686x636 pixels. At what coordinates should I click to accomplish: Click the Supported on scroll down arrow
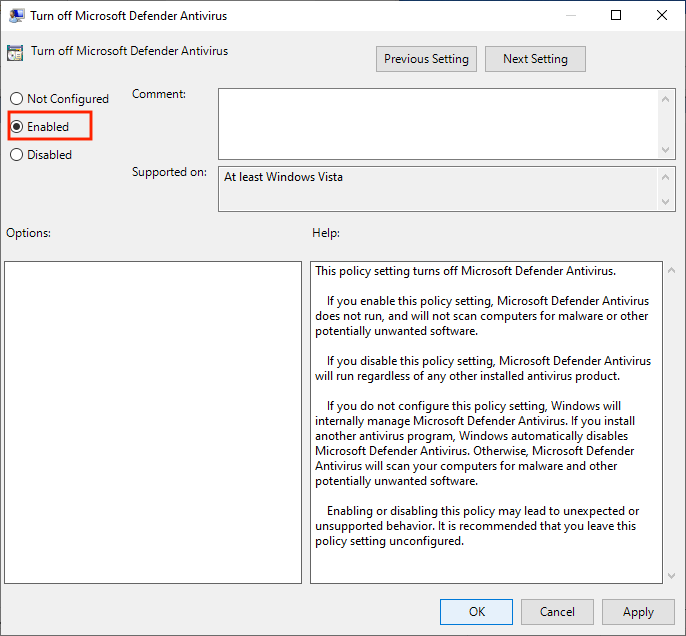point(665,202)
